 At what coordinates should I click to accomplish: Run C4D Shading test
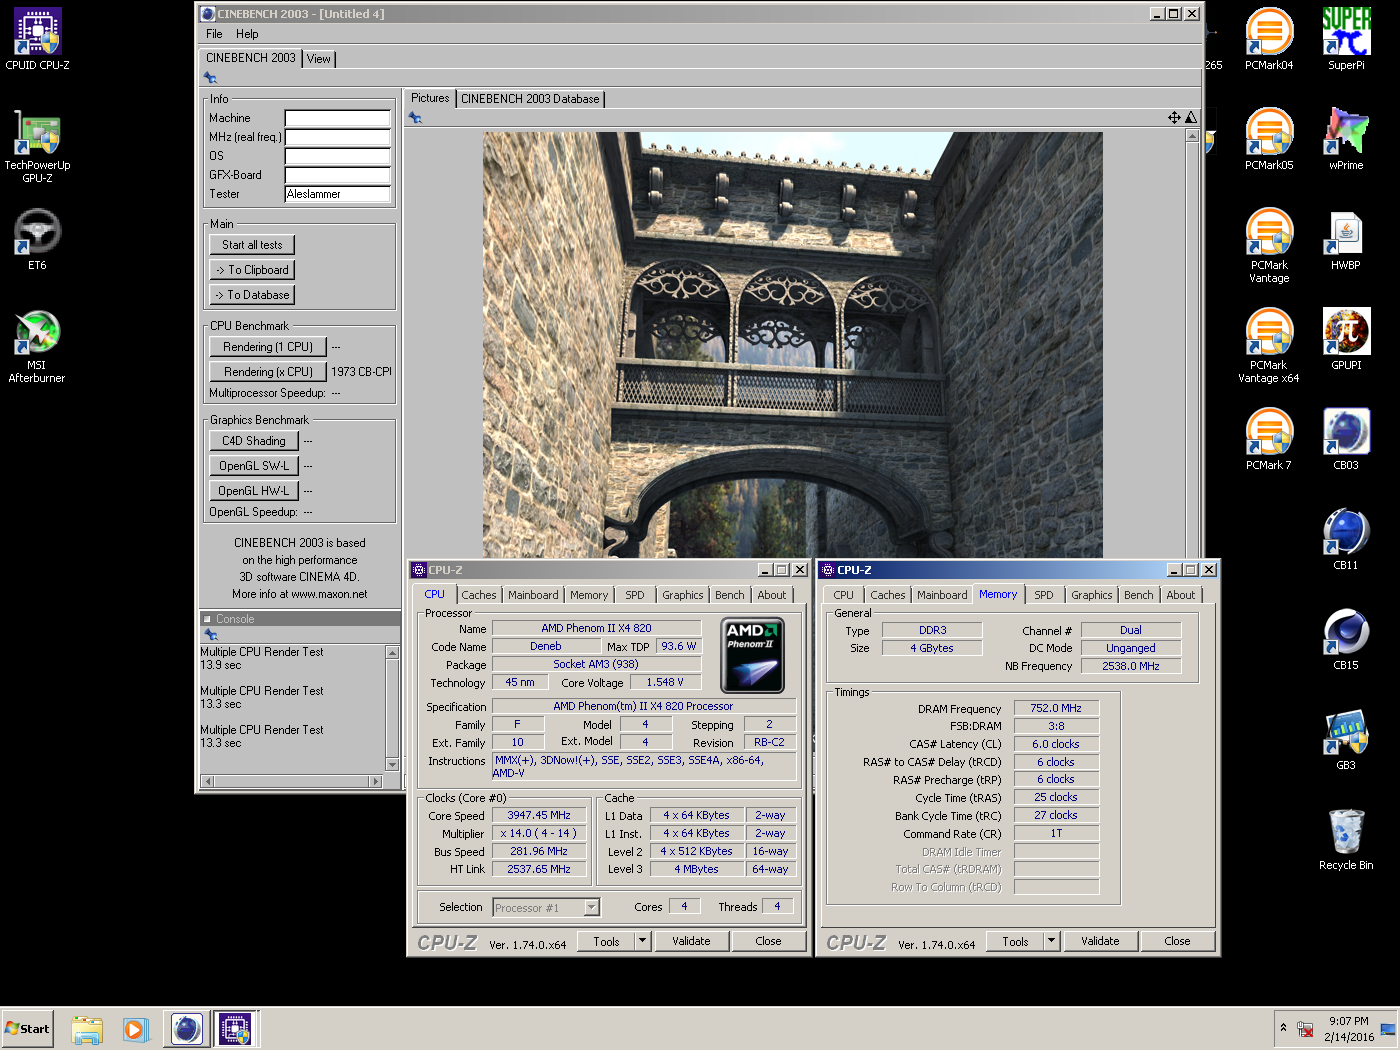(254, 441)
